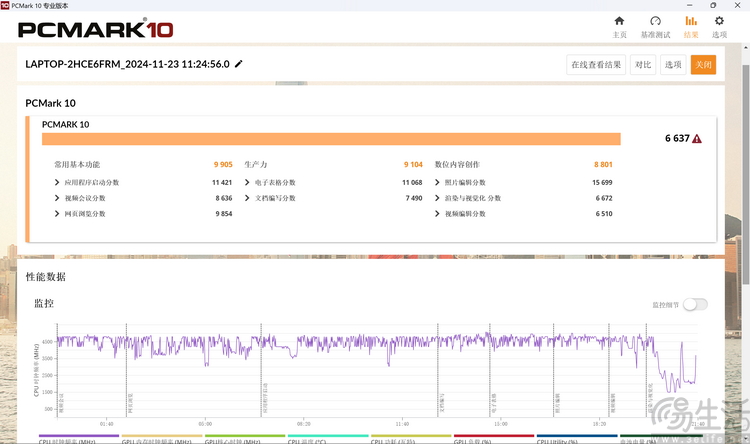Expand 渲染与视觉化分数 row

[x=437, y=198]
